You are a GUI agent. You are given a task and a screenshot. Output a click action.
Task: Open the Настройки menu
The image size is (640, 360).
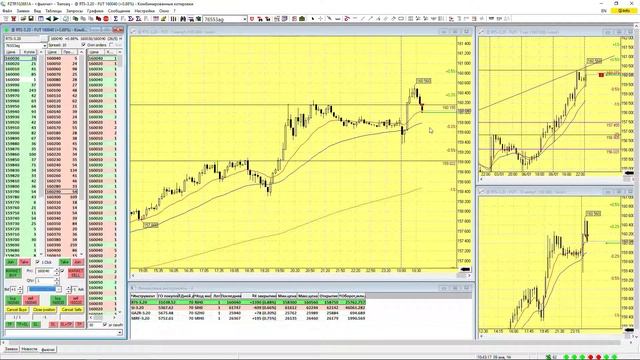point(144,11)
